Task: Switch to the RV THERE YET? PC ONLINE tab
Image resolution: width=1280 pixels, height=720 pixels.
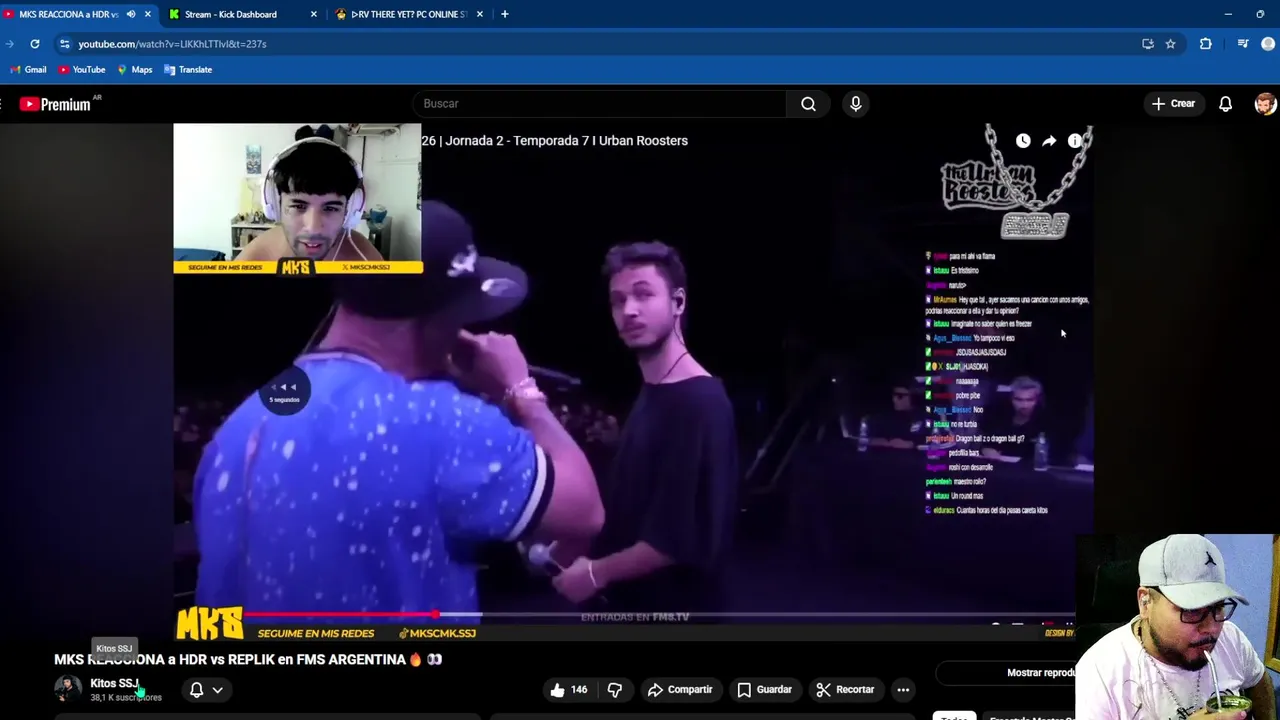Action: (x=401, y=14)
